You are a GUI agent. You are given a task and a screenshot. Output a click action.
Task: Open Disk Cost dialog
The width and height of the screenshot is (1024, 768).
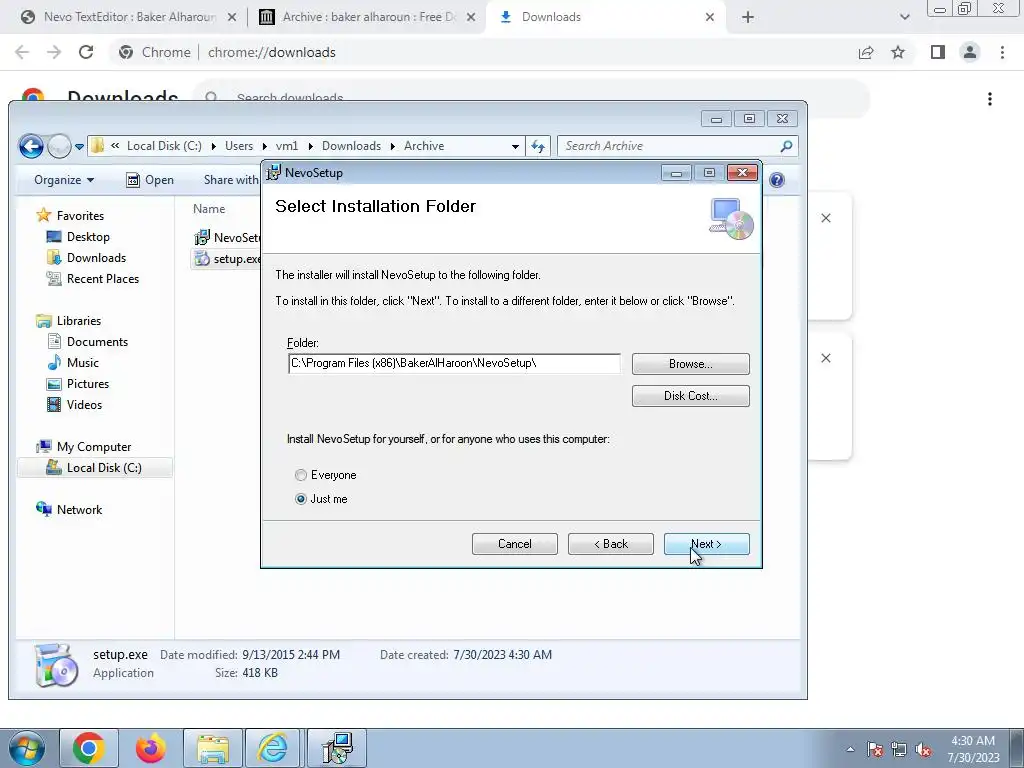click(x=690, y=396)
